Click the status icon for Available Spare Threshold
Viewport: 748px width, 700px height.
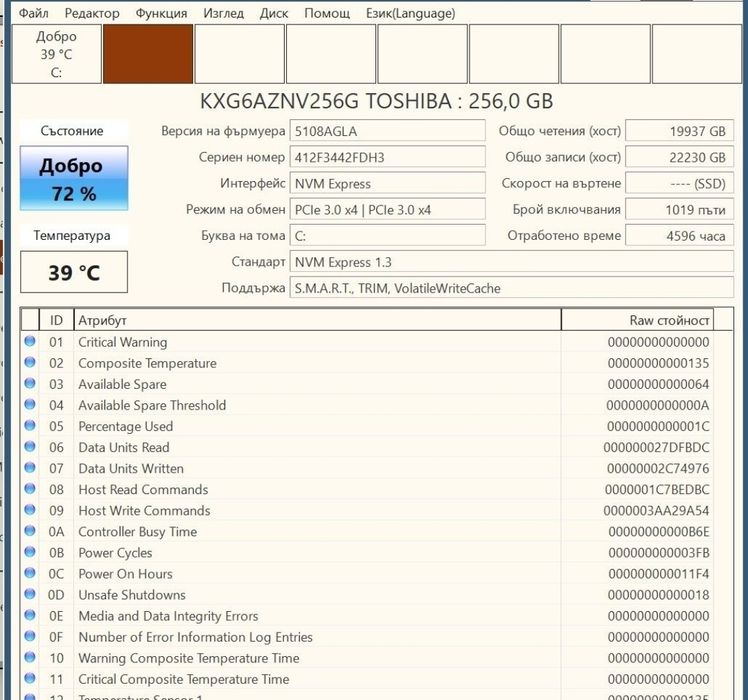30,404
